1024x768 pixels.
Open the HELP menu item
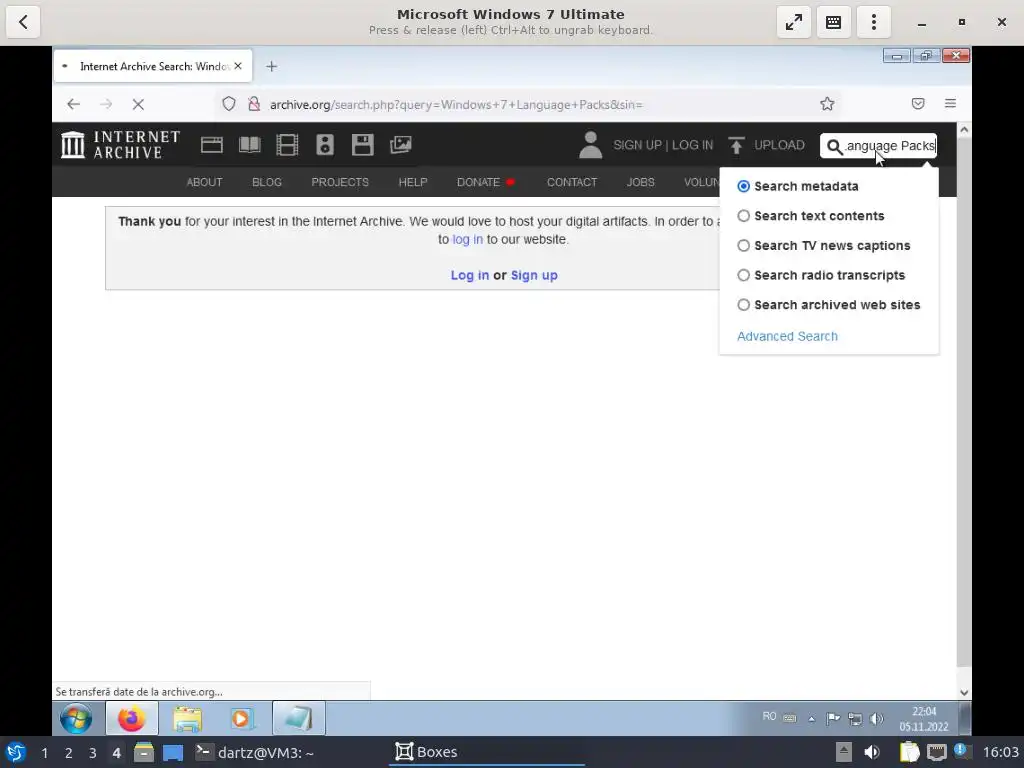413,182
